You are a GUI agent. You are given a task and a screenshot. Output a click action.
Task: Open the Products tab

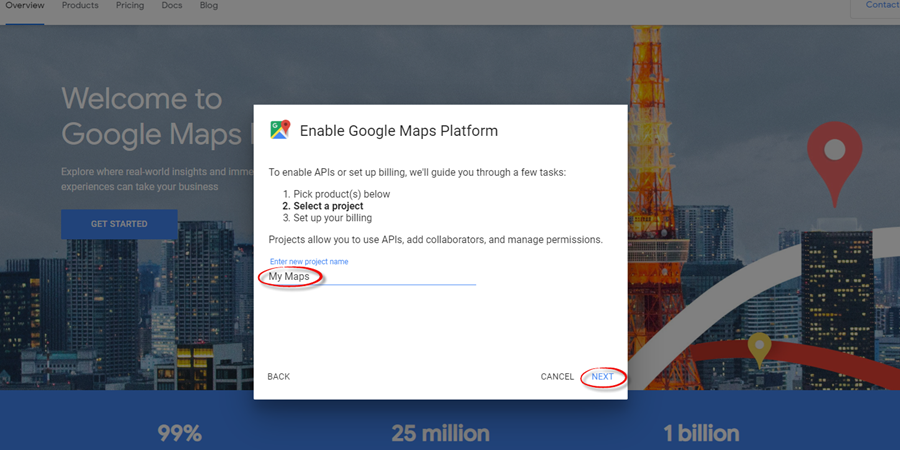point(80,6)
